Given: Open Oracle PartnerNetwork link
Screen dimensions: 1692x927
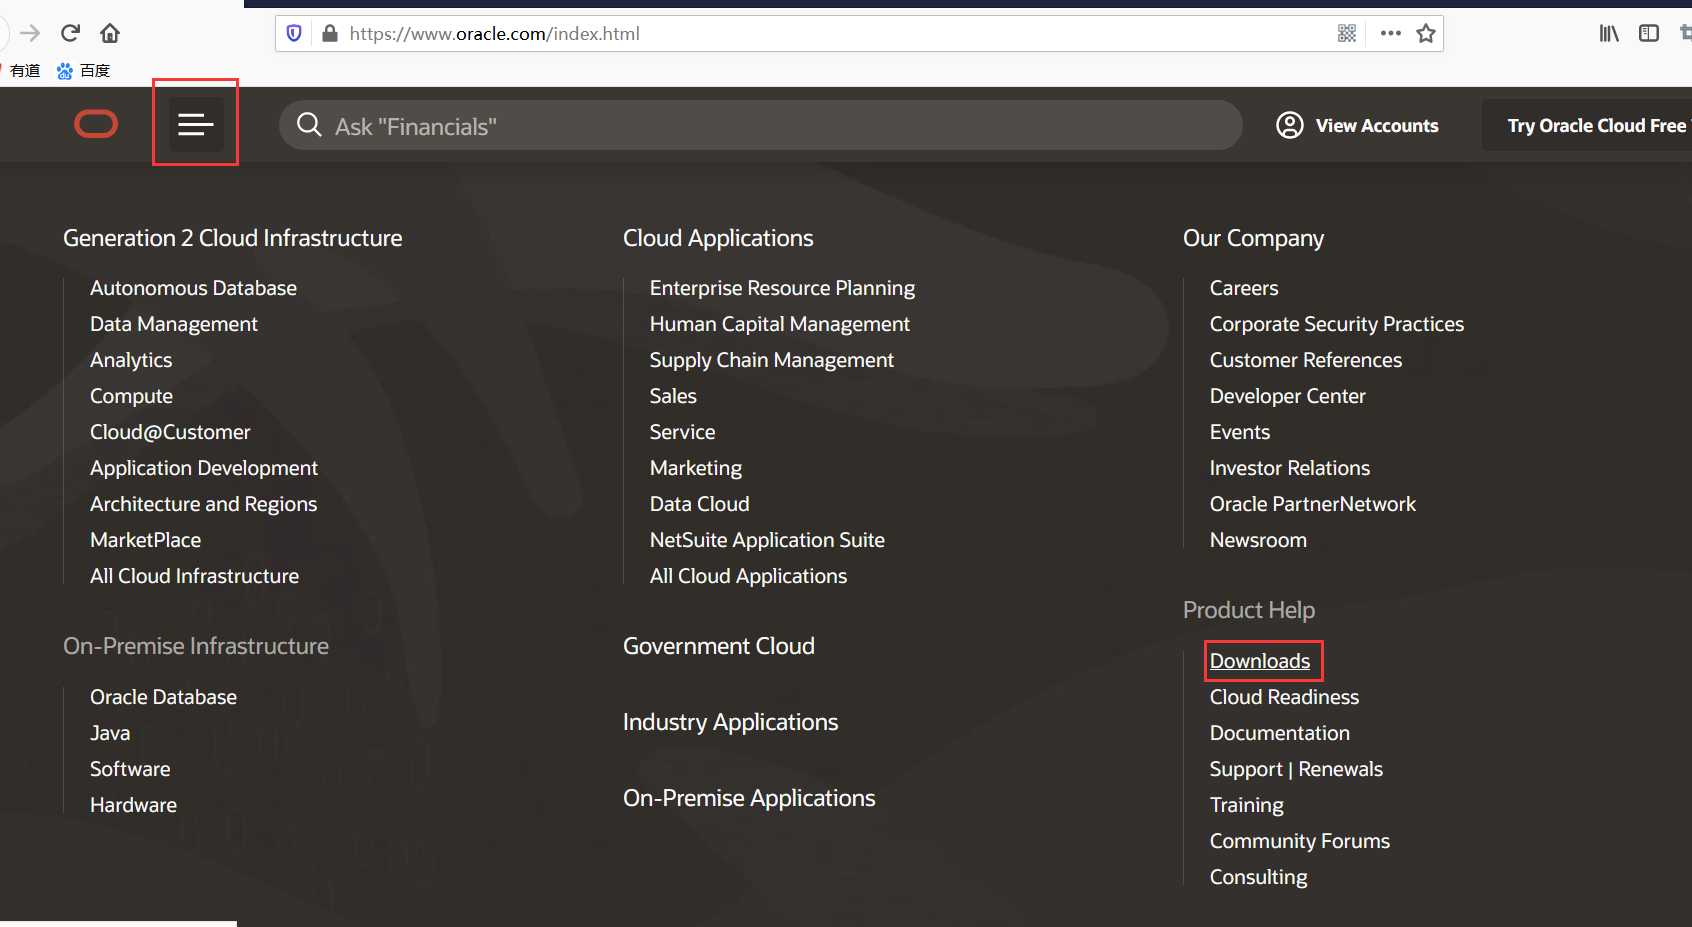Looking at the screenshot, I should (x=1313, y=504).
